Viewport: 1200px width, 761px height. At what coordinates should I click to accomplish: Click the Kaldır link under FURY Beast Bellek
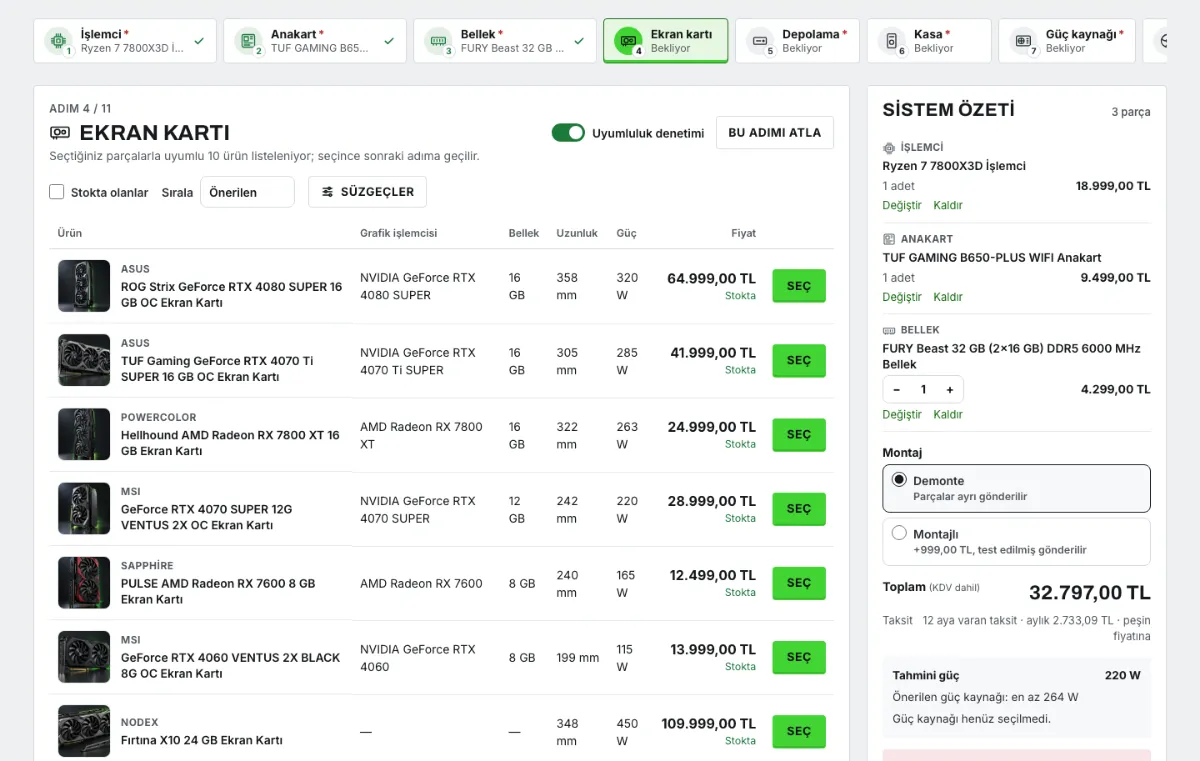pos(948,414)
